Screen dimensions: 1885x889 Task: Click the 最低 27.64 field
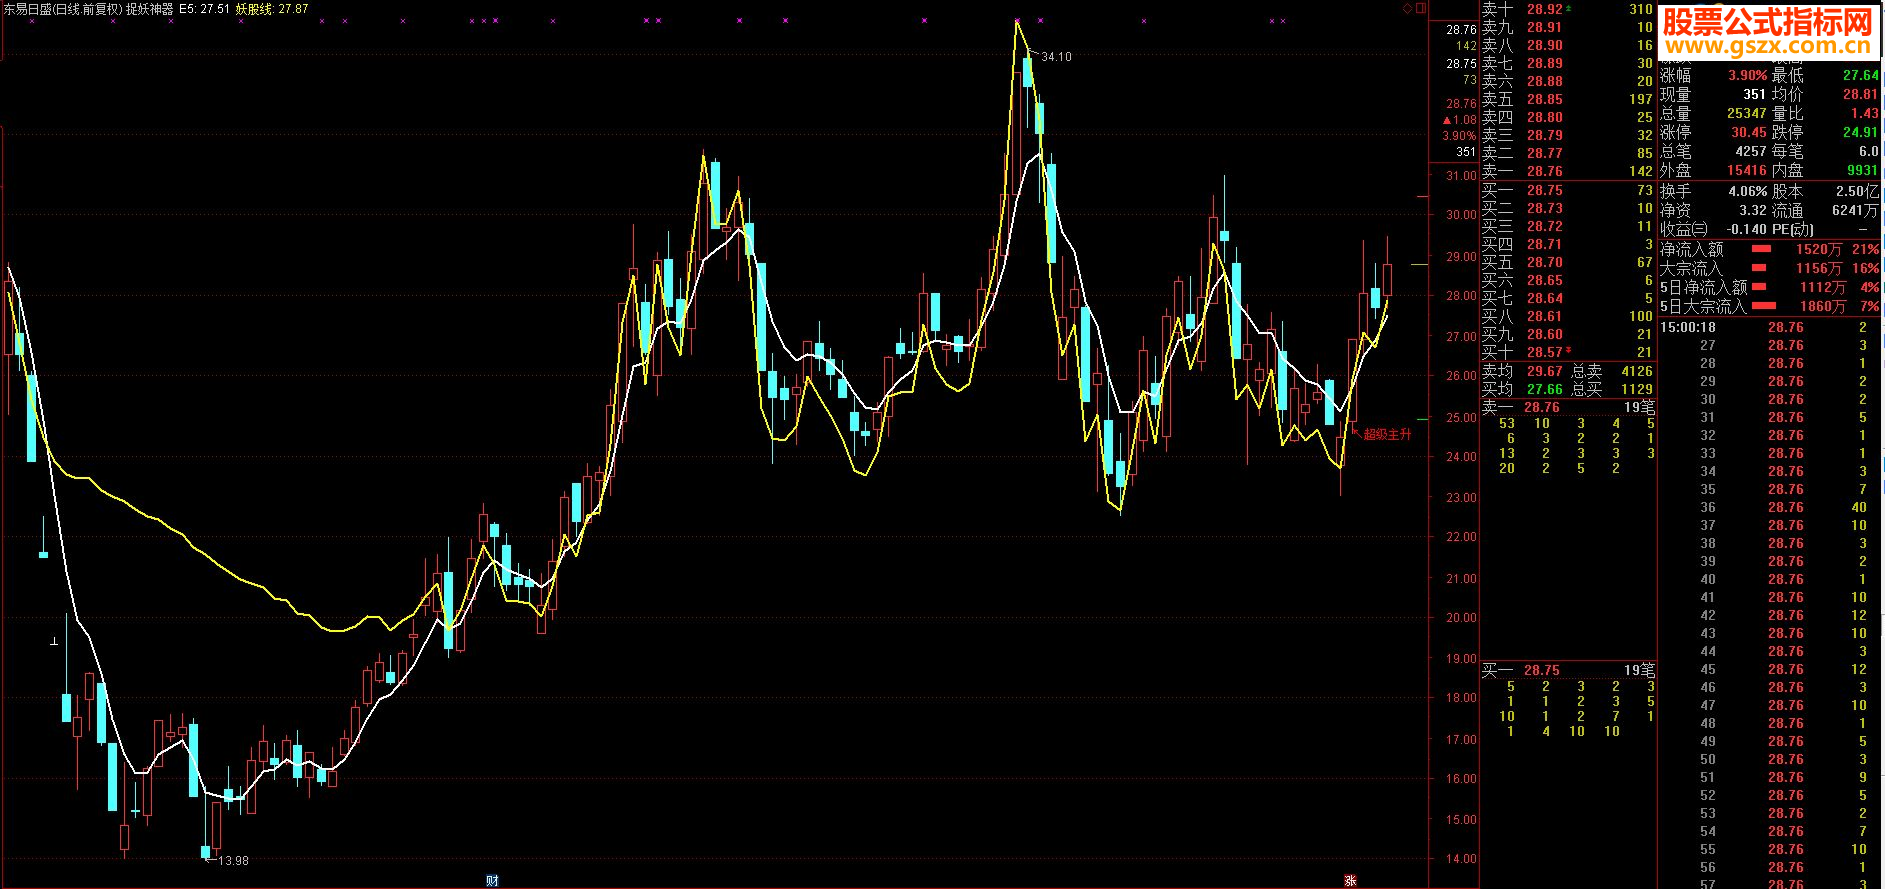click(x=1826, y=75)
